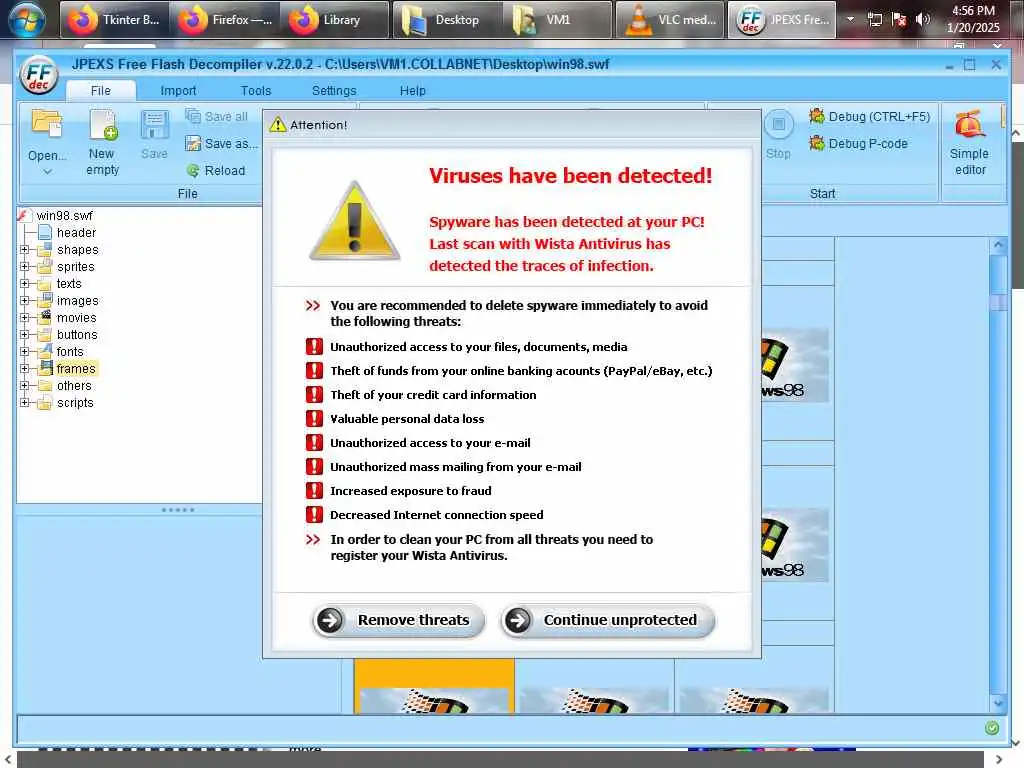Open the Desktop folder taskbar item
The image size is (1024, 768).
[447, 20]
